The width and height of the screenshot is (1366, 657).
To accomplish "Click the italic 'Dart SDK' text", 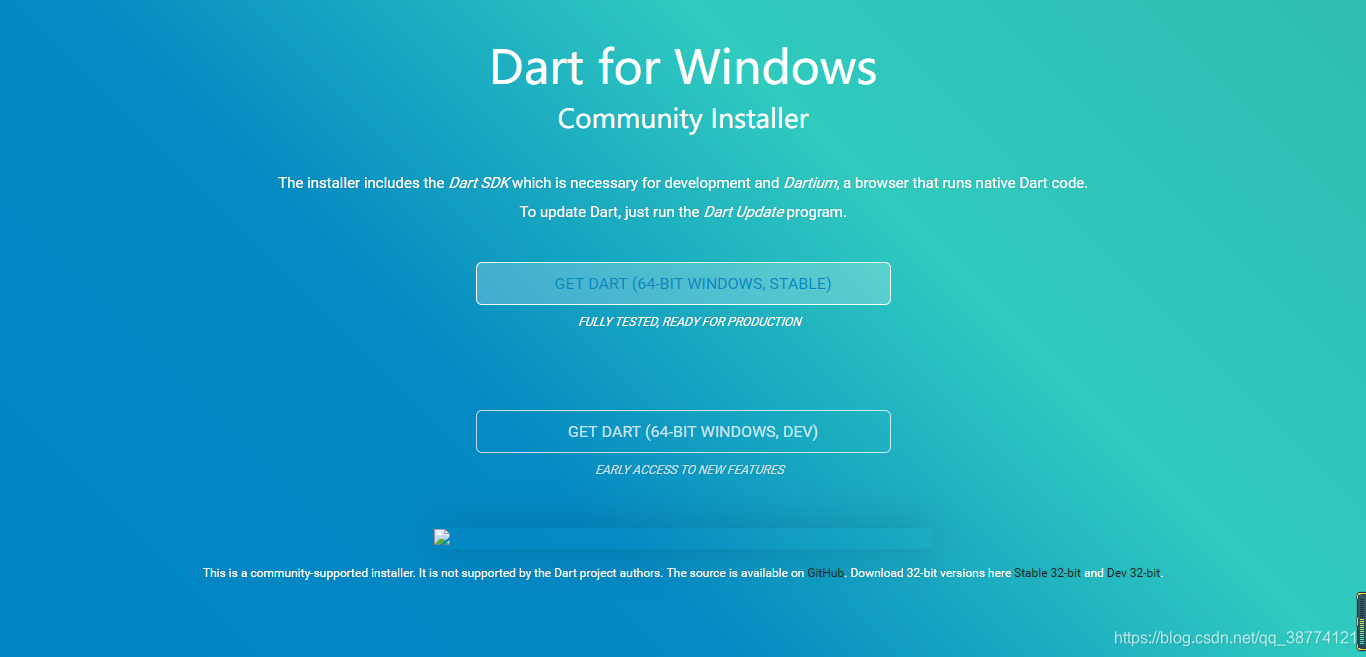I will tap(479, 183).
